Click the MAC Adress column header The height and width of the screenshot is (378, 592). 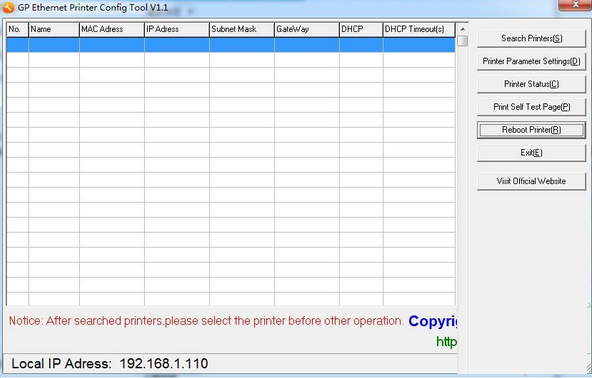tap(112, 29)
